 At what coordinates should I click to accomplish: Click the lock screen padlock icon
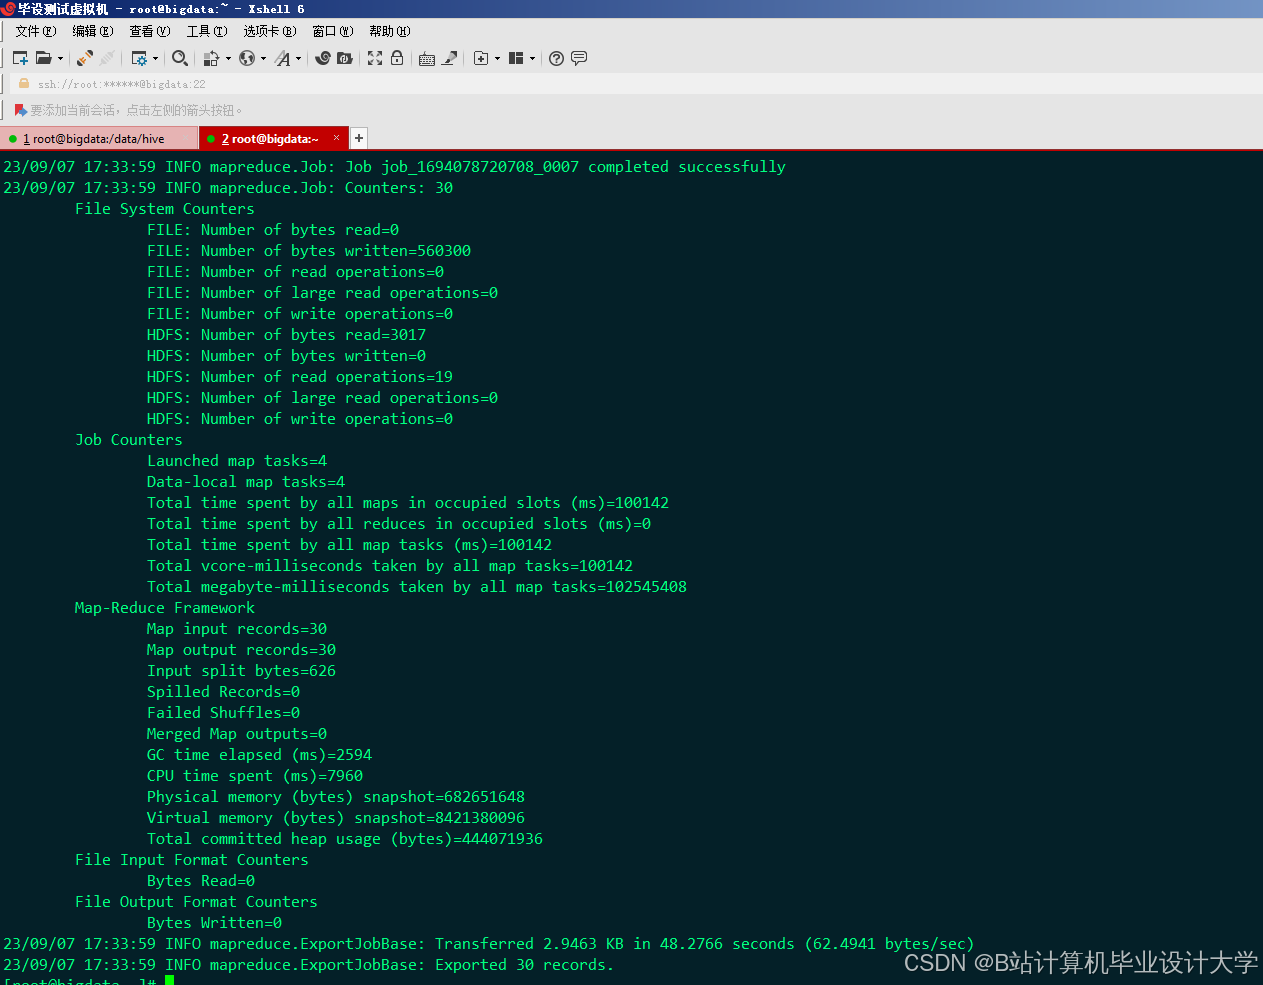[x=397, y=58]
